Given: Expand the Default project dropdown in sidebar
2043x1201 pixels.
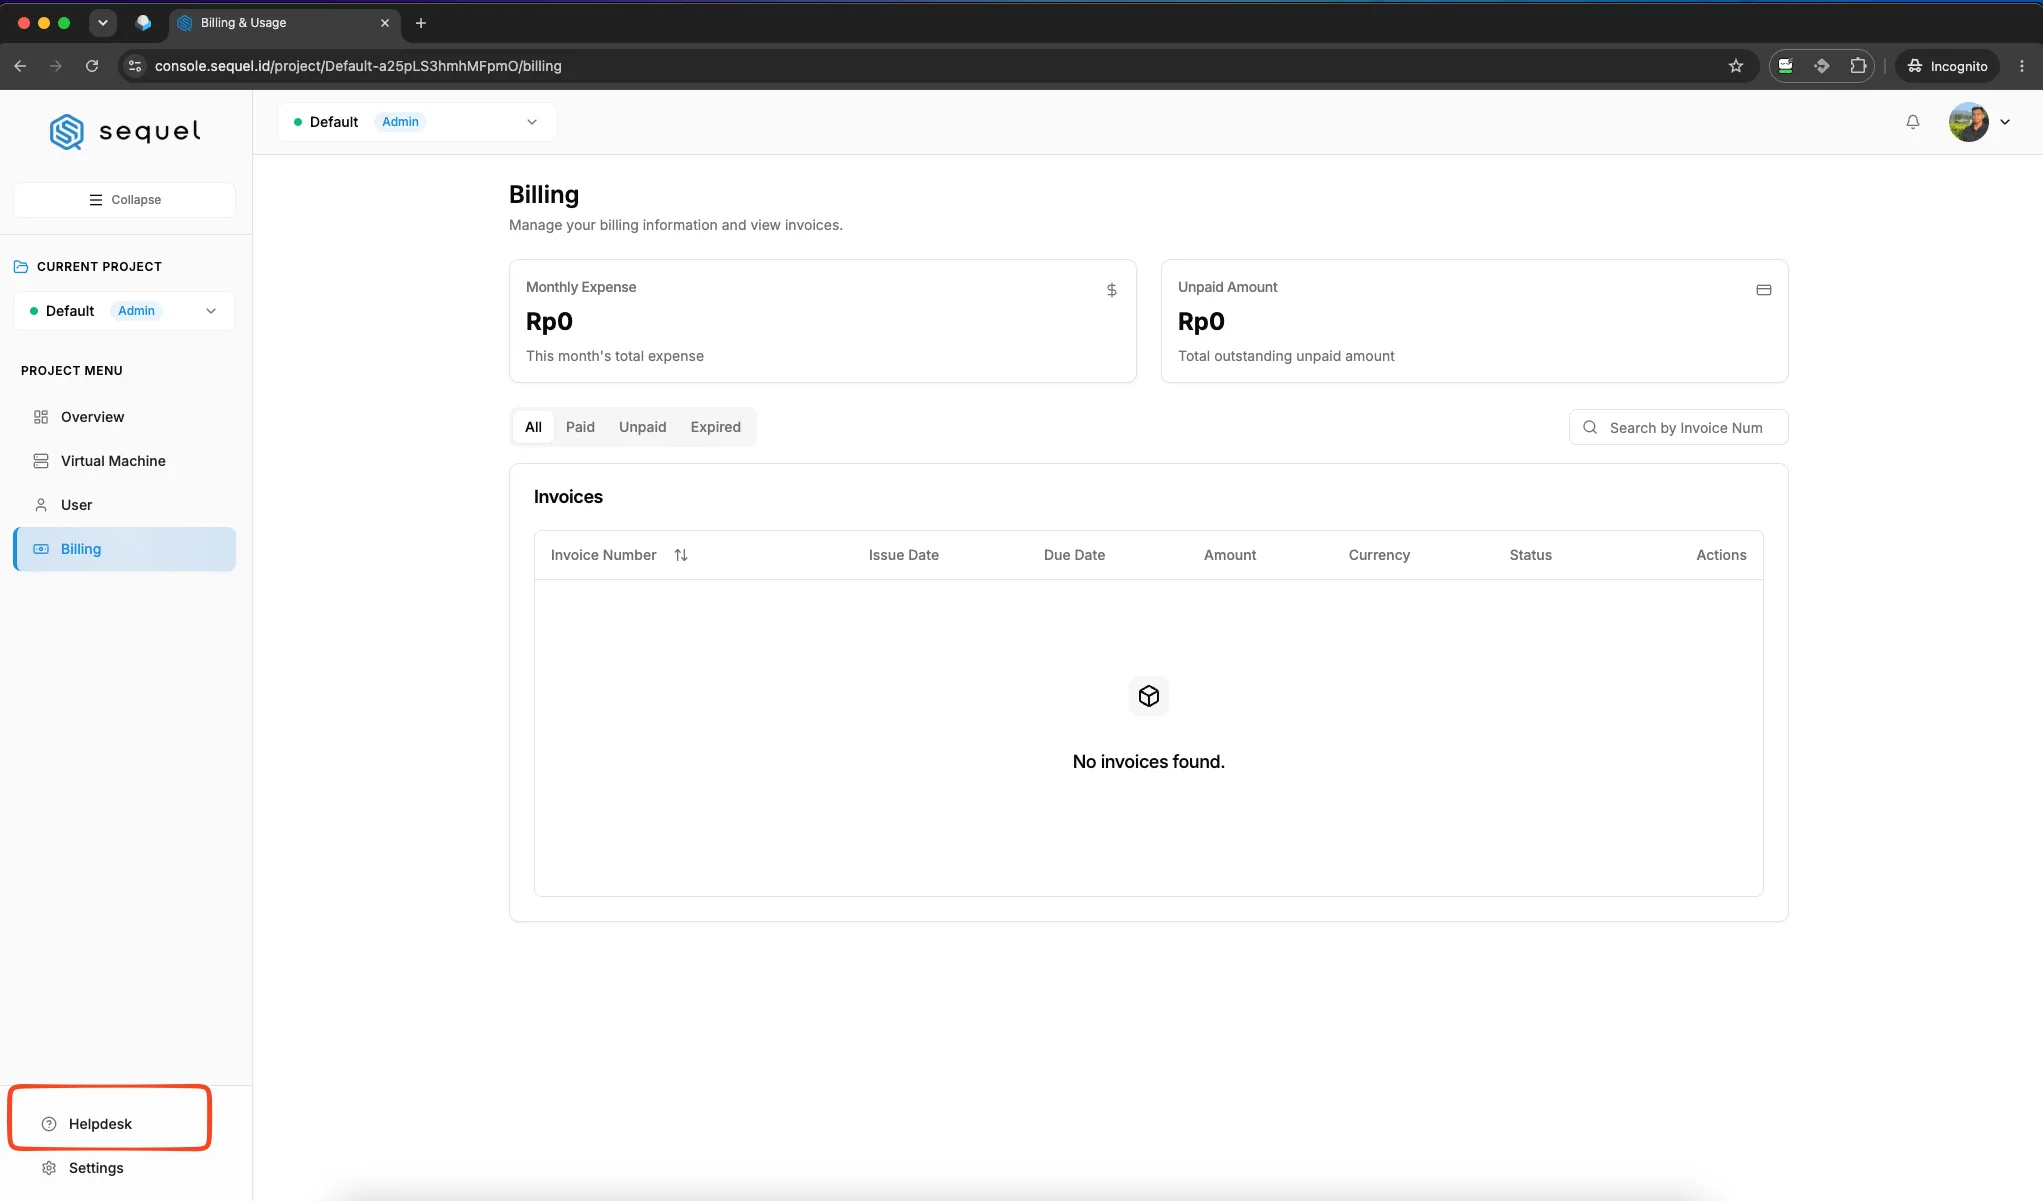Looking at the screenshot, I should [x=124, y=311].
